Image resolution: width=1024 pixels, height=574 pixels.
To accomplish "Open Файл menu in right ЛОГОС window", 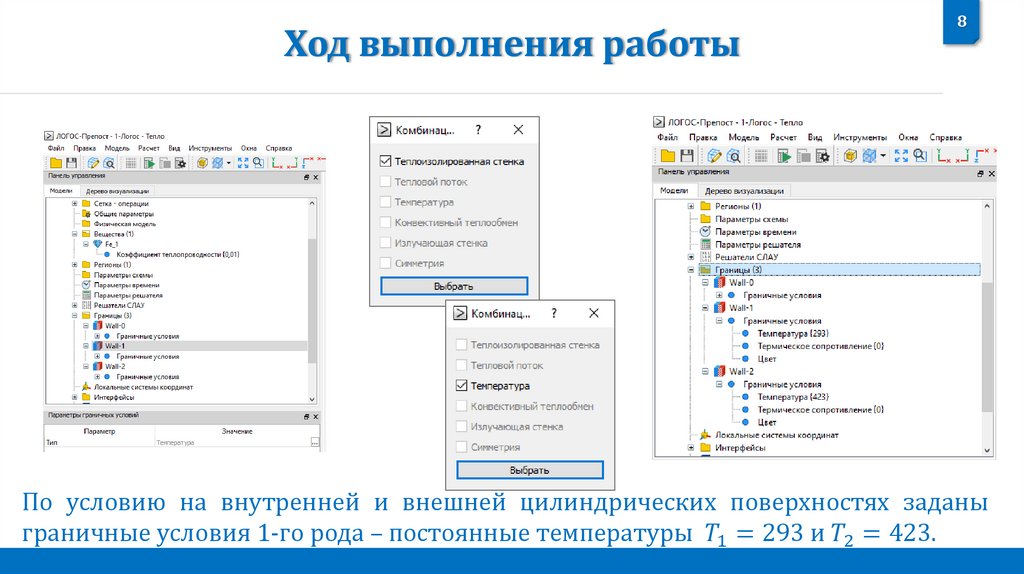I will [x=667, y=137].
